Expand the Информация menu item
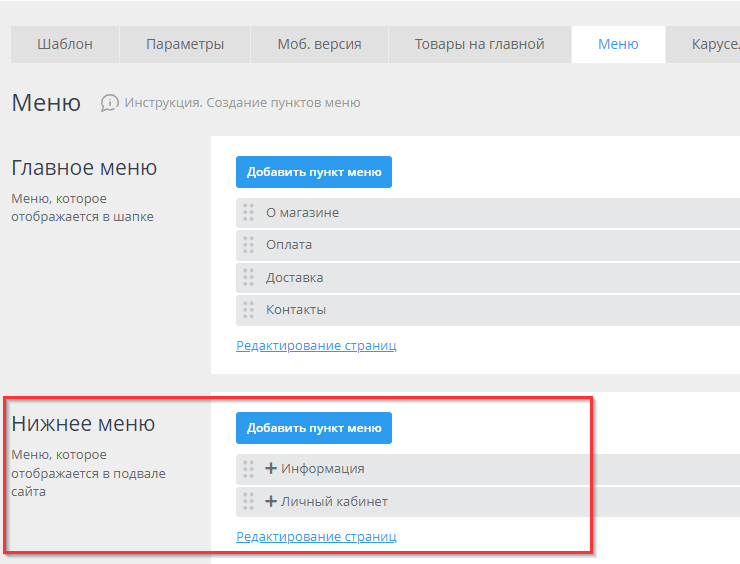 tap(271, 468)
